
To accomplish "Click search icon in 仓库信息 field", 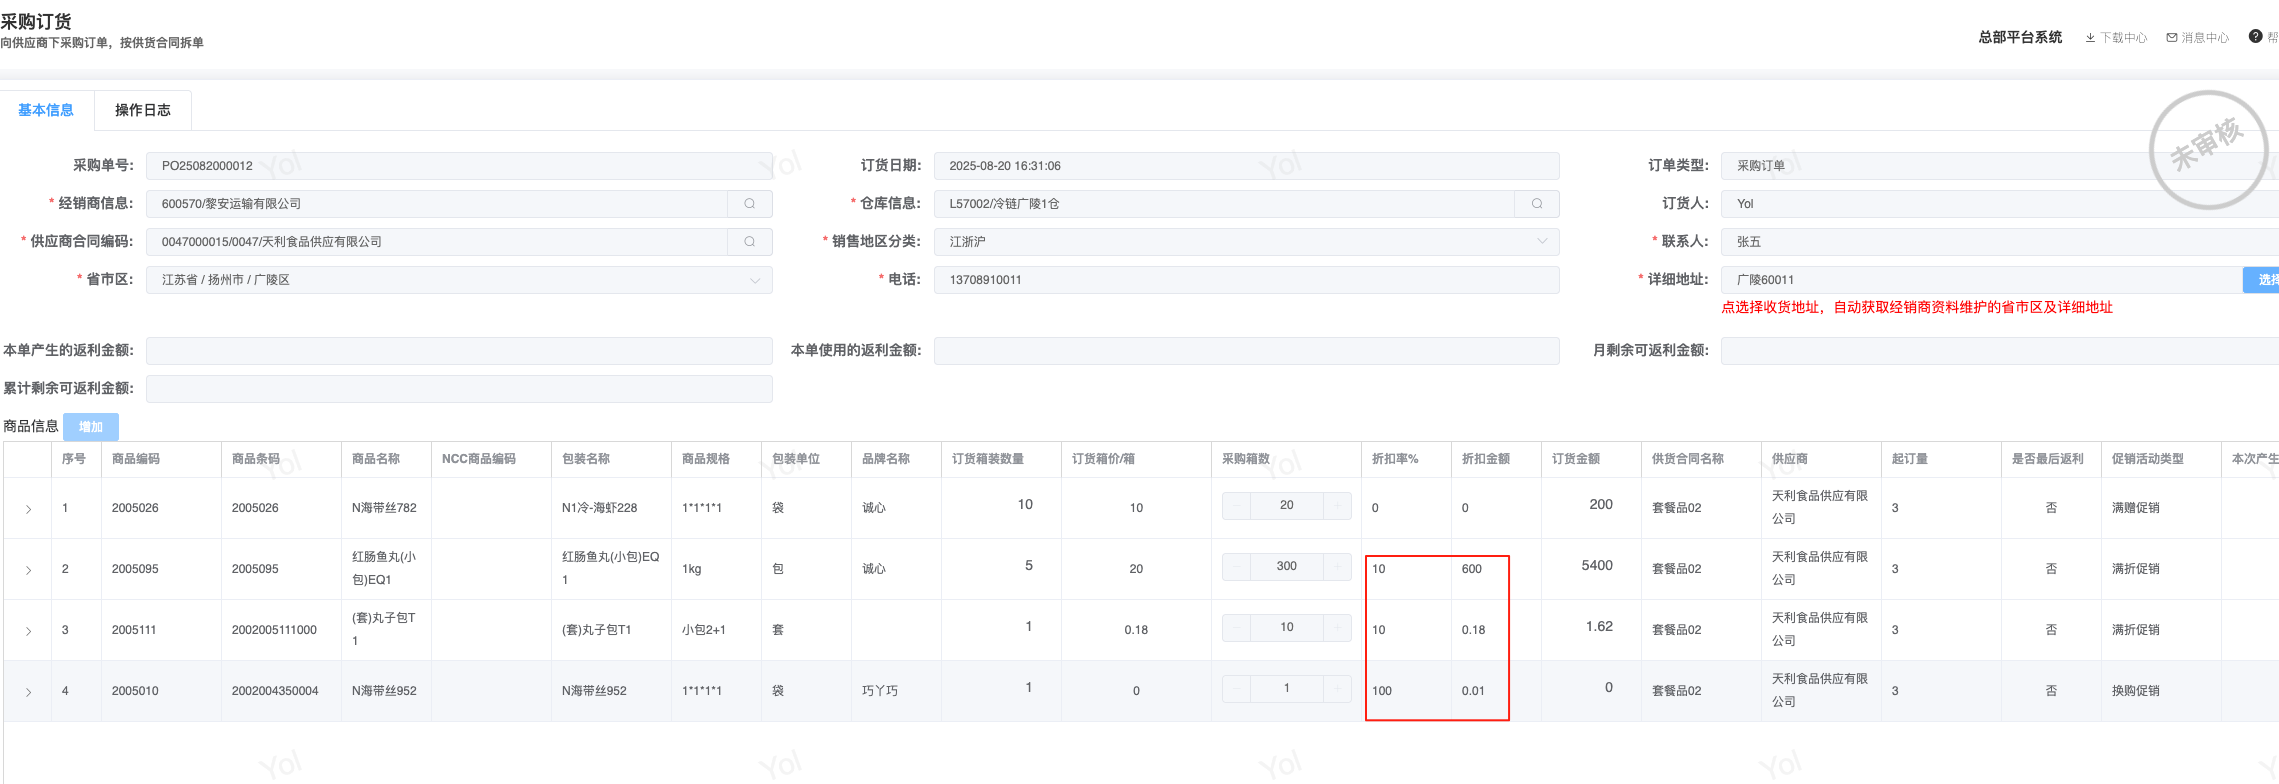I will pyautogui.click(x=1537, y=204).
